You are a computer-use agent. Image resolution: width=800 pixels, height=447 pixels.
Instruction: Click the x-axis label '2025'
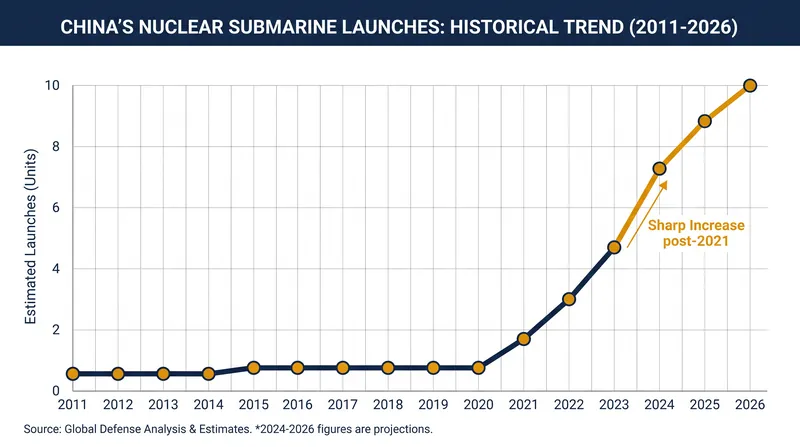705,405
